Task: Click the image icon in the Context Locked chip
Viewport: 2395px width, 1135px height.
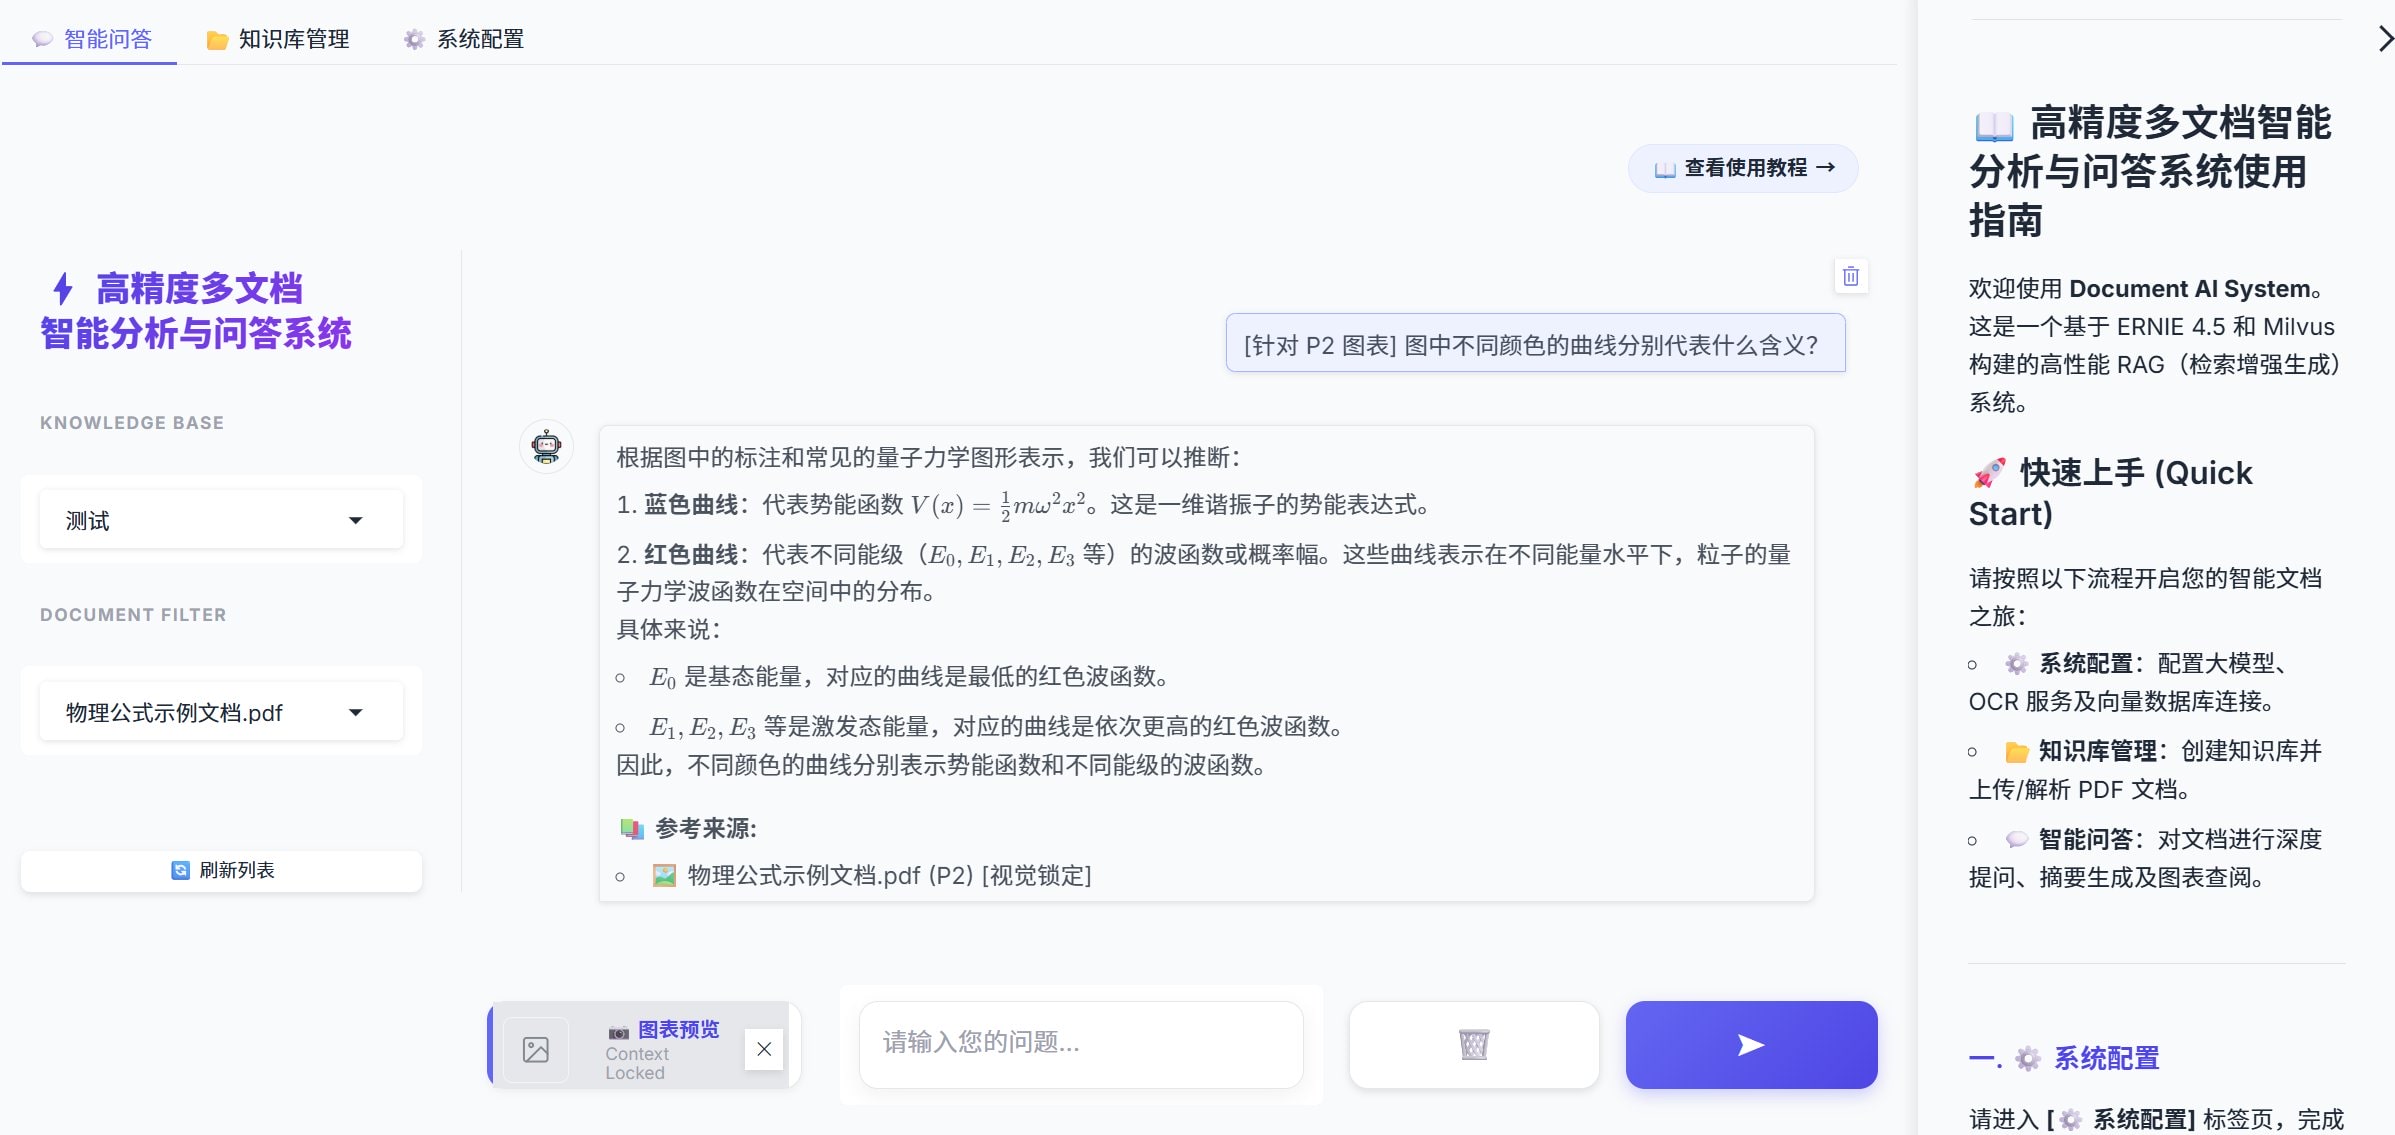Action: pyautogui.click(x=536, y=1048)
